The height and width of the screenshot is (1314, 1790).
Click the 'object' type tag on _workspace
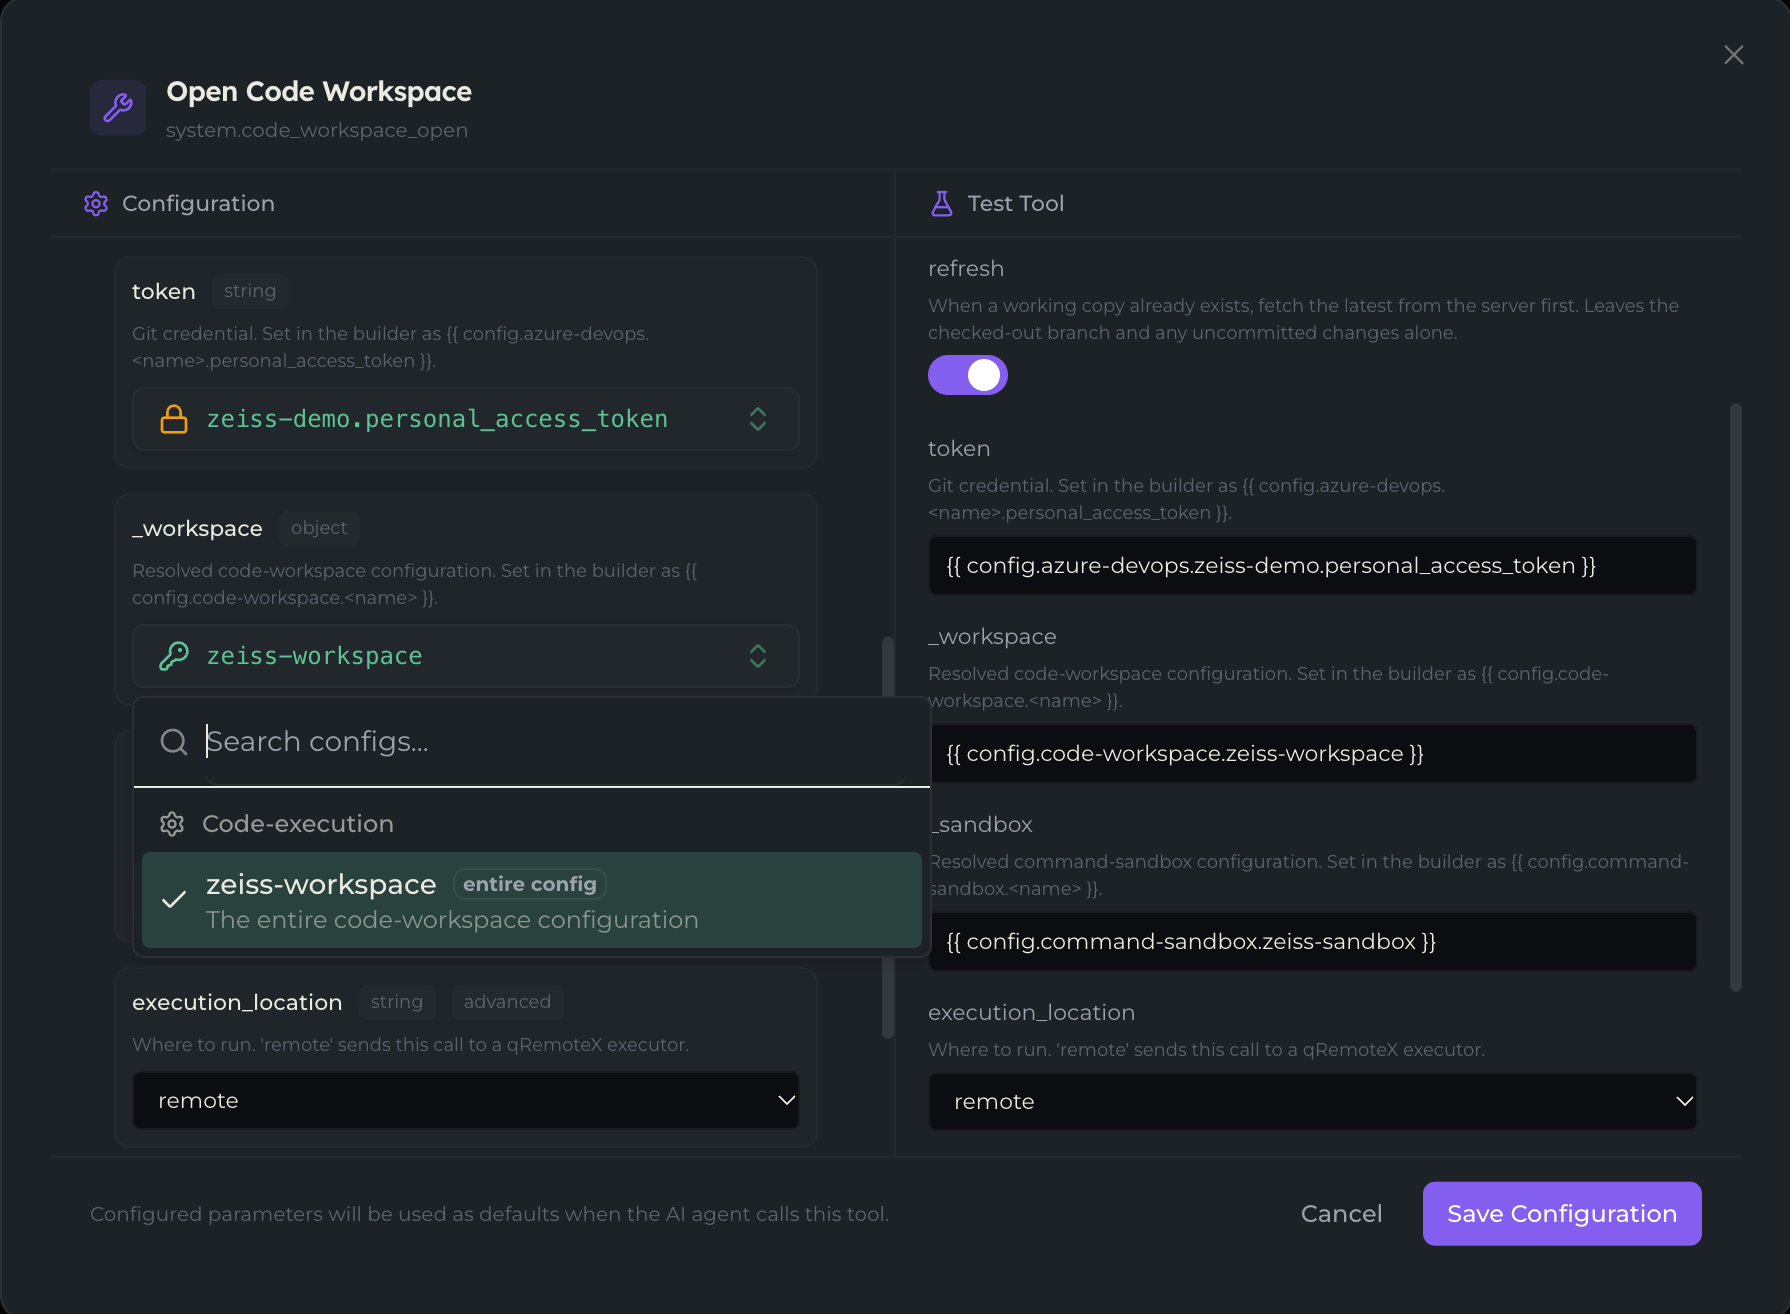click(x=319, y=528)
